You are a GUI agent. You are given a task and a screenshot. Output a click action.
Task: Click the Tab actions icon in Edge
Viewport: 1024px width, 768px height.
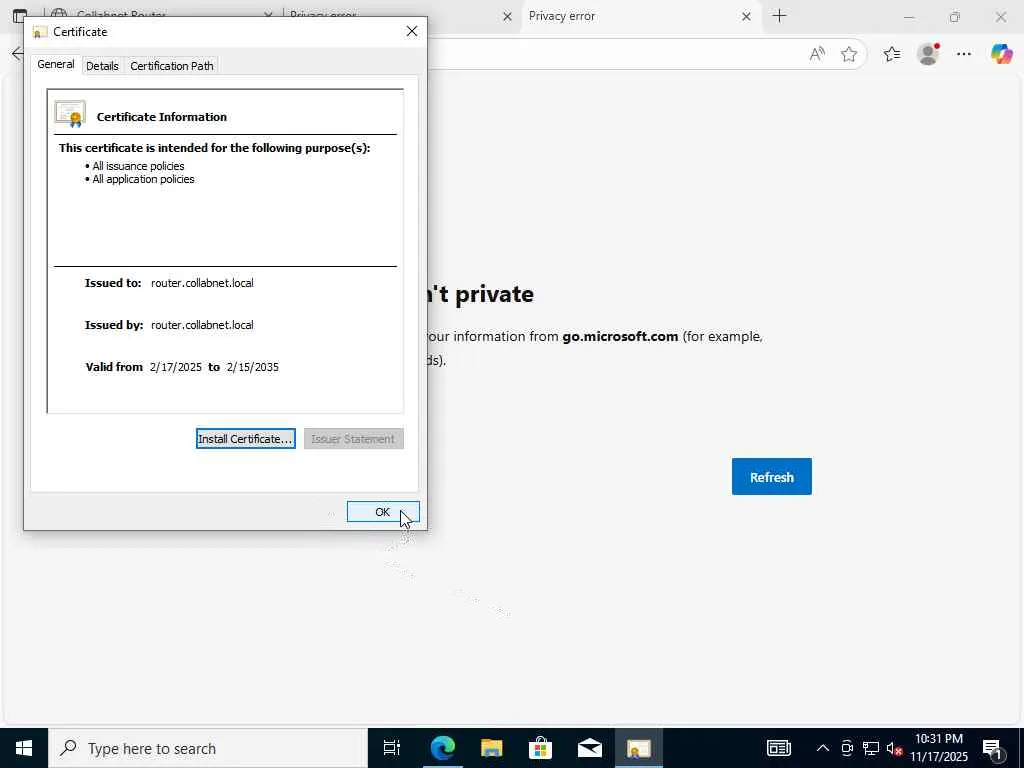[20, 16]
